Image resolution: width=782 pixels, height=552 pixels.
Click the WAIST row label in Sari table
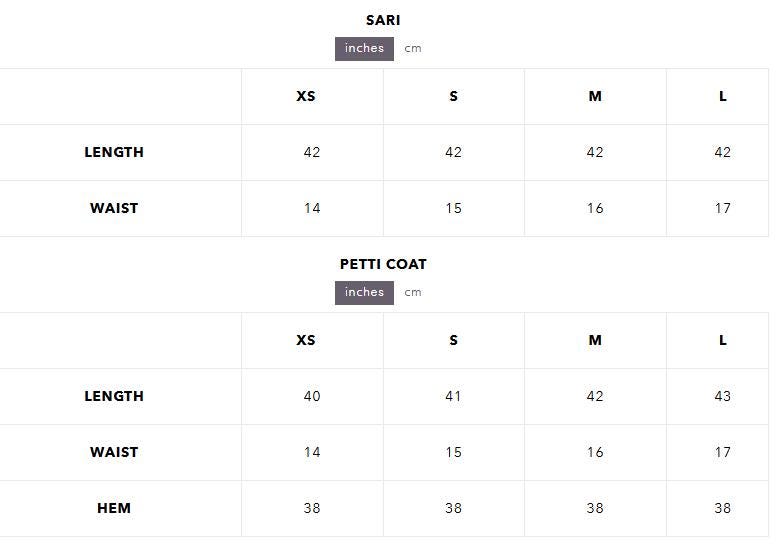[114, 208]
